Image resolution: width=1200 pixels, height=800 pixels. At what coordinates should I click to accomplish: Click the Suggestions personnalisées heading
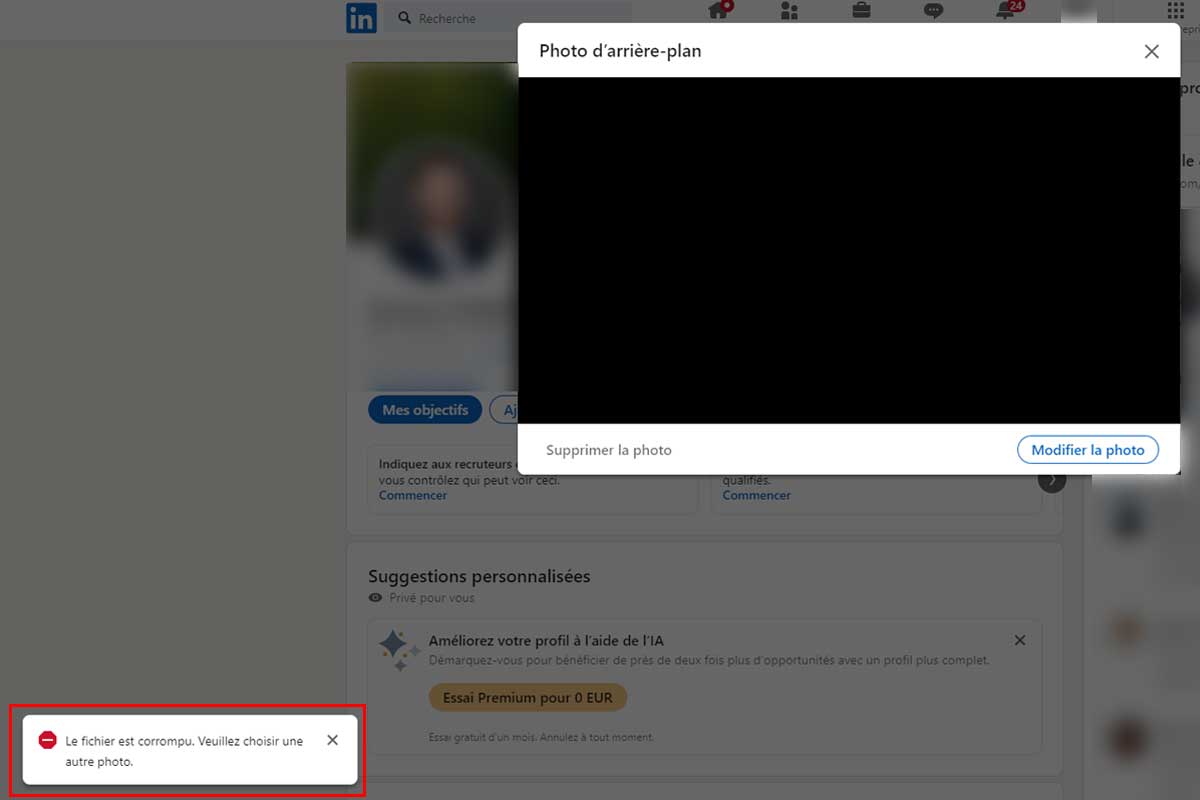479,576
